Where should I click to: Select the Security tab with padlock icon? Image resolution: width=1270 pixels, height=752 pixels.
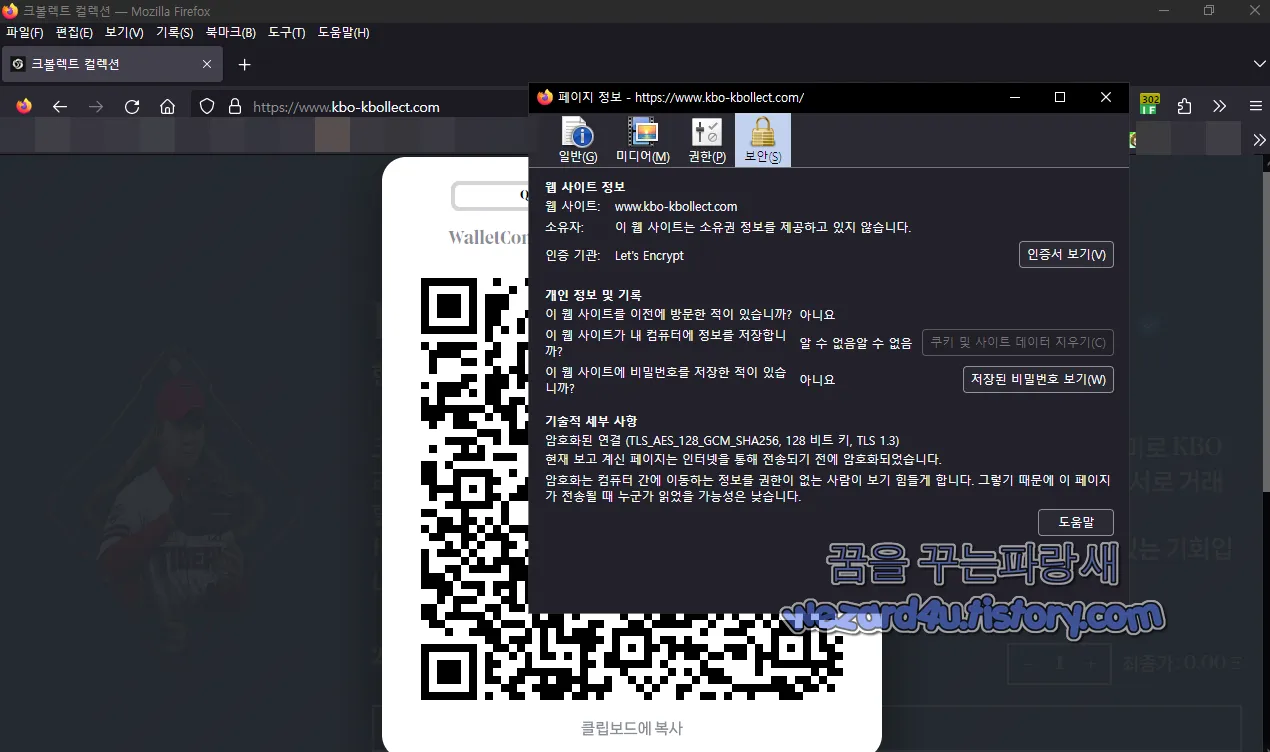[762, 140]
